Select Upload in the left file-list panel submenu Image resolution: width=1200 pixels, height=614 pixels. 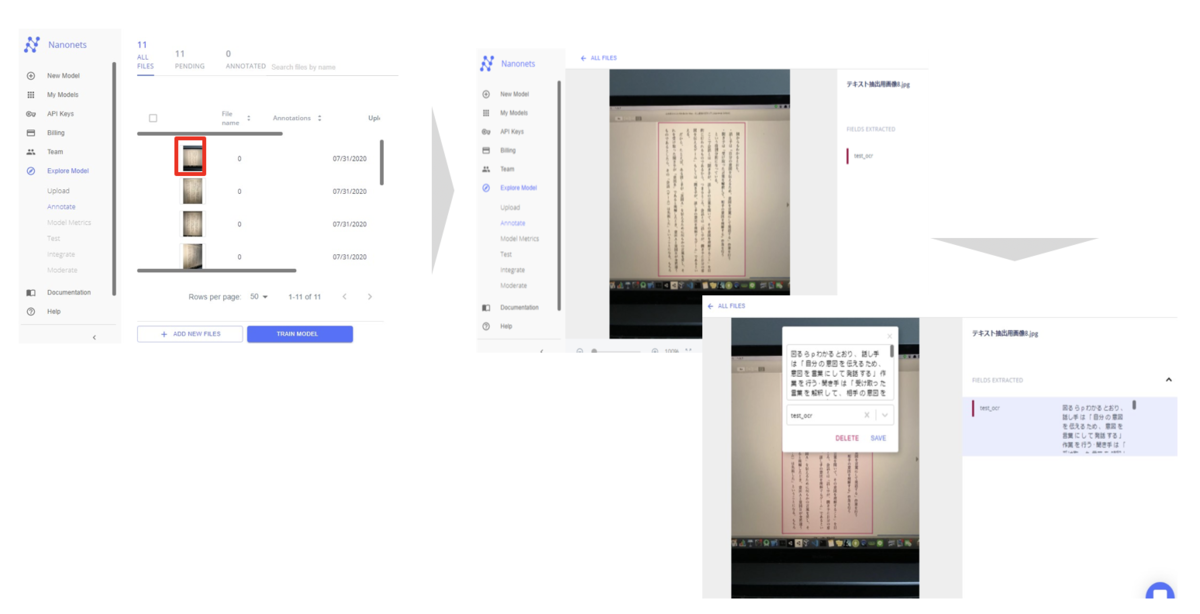[x=58, y=191]
